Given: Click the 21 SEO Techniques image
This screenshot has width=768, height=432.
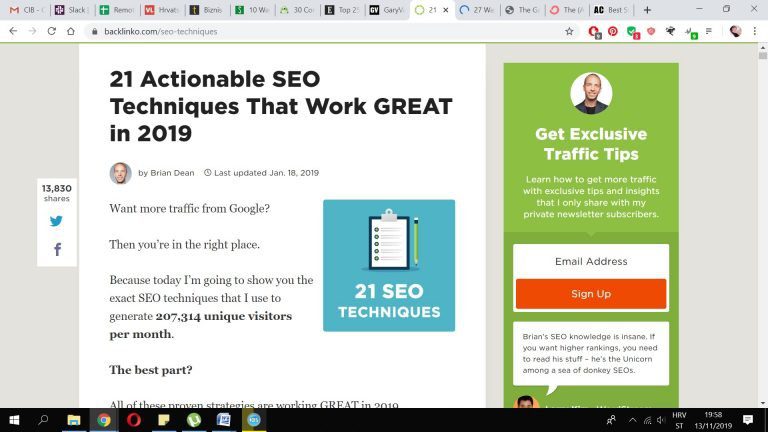Looking at the screenshot, I should point(389,265).
